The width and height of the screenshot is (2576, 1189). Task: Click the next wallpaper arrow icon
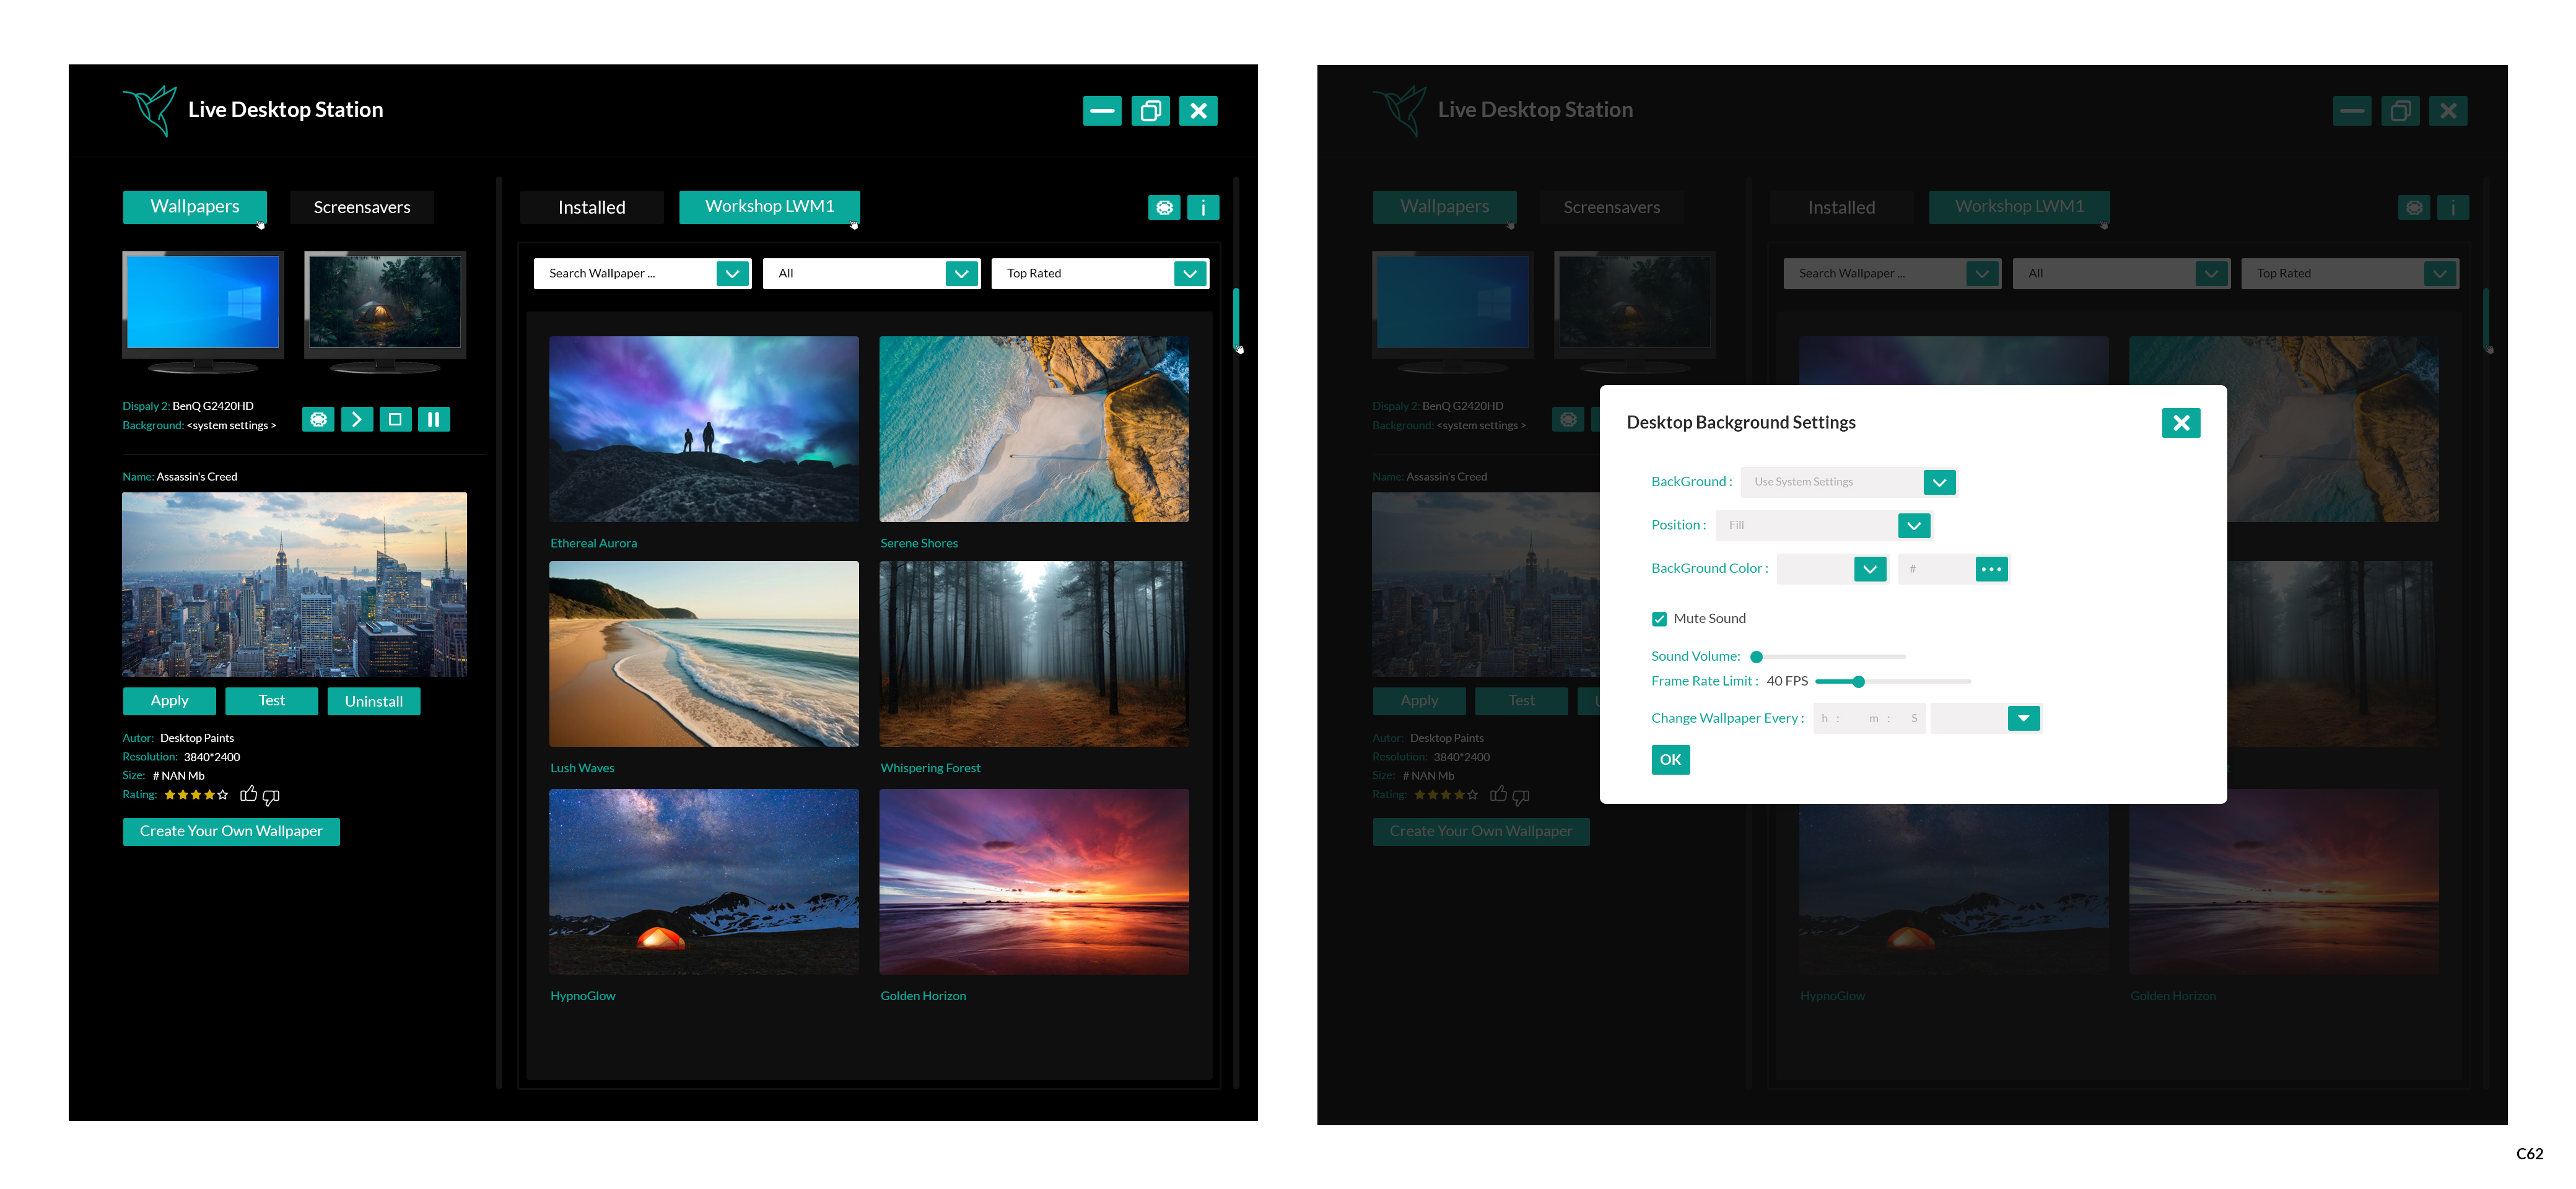click(x=356, y=419)
